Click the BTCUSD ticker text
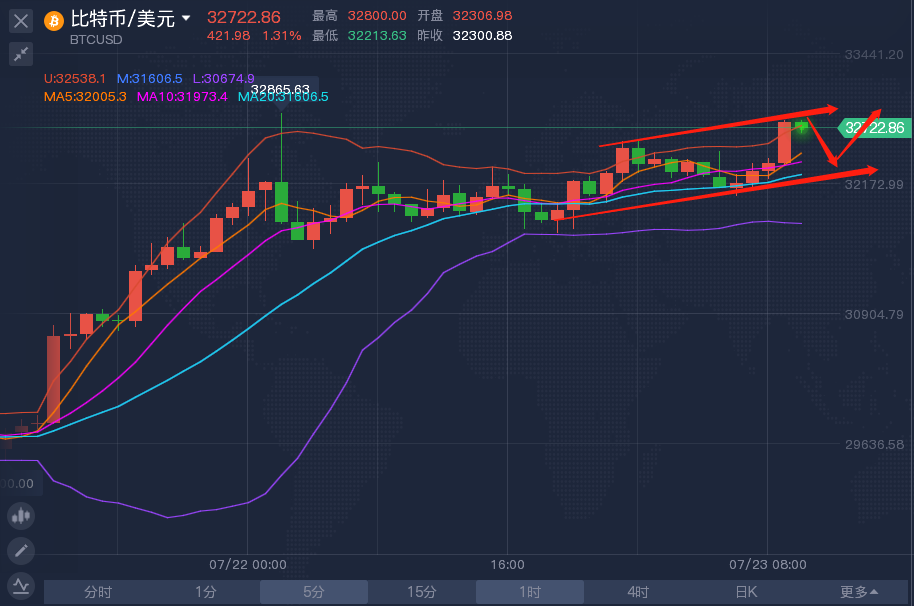This screenshot has height=606, width=914. click(96, 40)
